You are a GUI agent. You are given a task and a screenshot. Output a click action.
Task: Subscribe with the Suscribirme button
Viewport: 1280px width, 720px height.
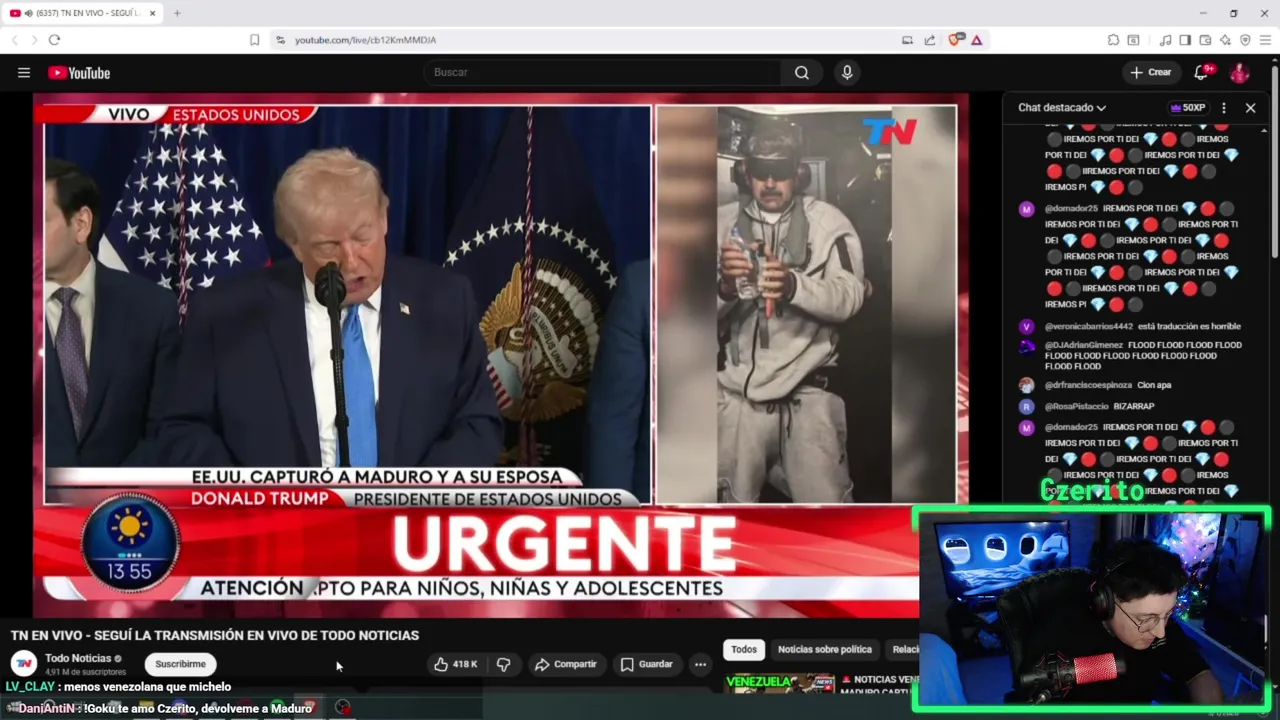(x=180, y=664)
